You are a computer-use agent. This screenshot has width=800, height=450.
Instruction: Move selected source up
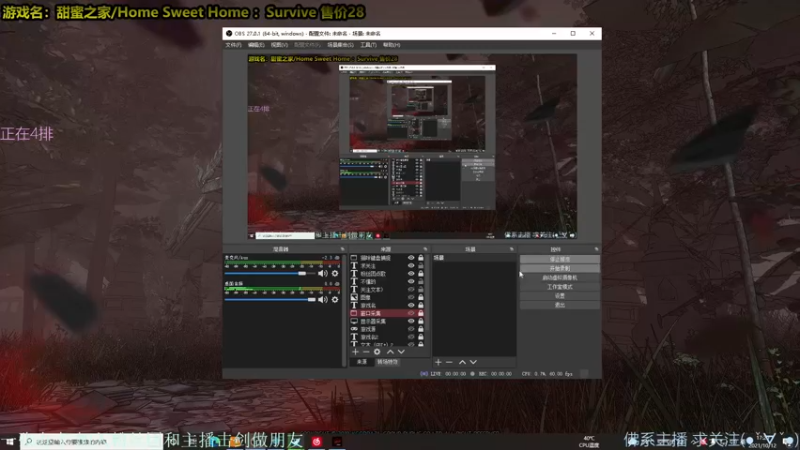(x=390, y=352)
